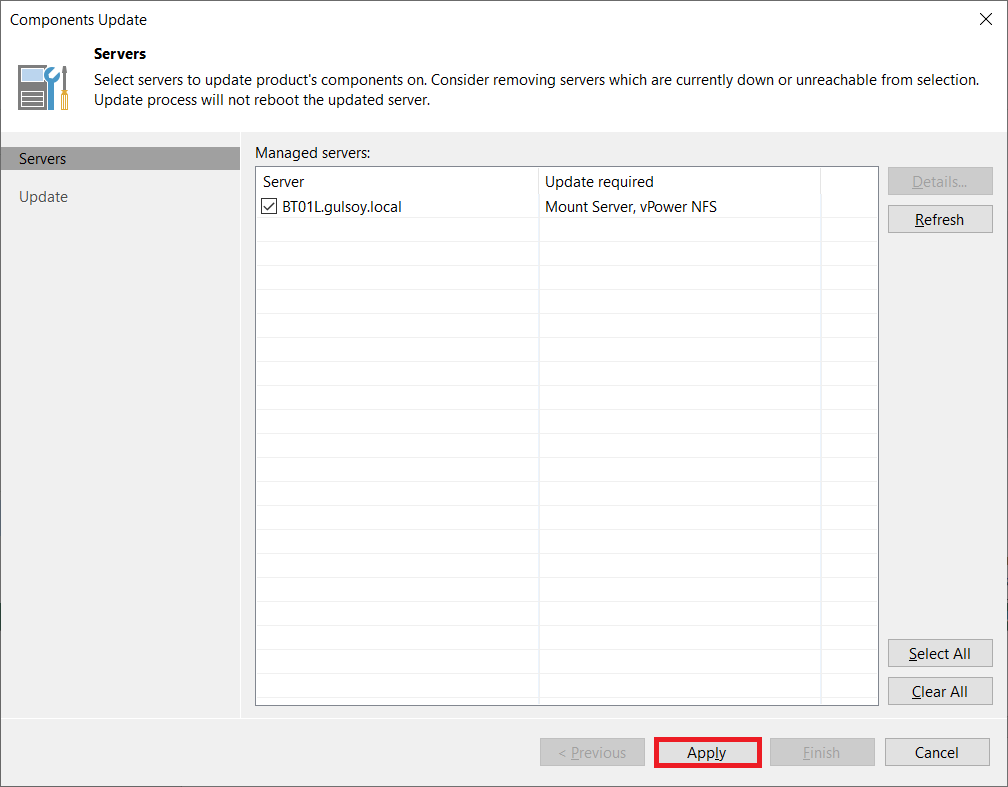This screenshot has height=787, width=1008.
Task: Sort by the Server column header
Action: [x=397, y=182]
